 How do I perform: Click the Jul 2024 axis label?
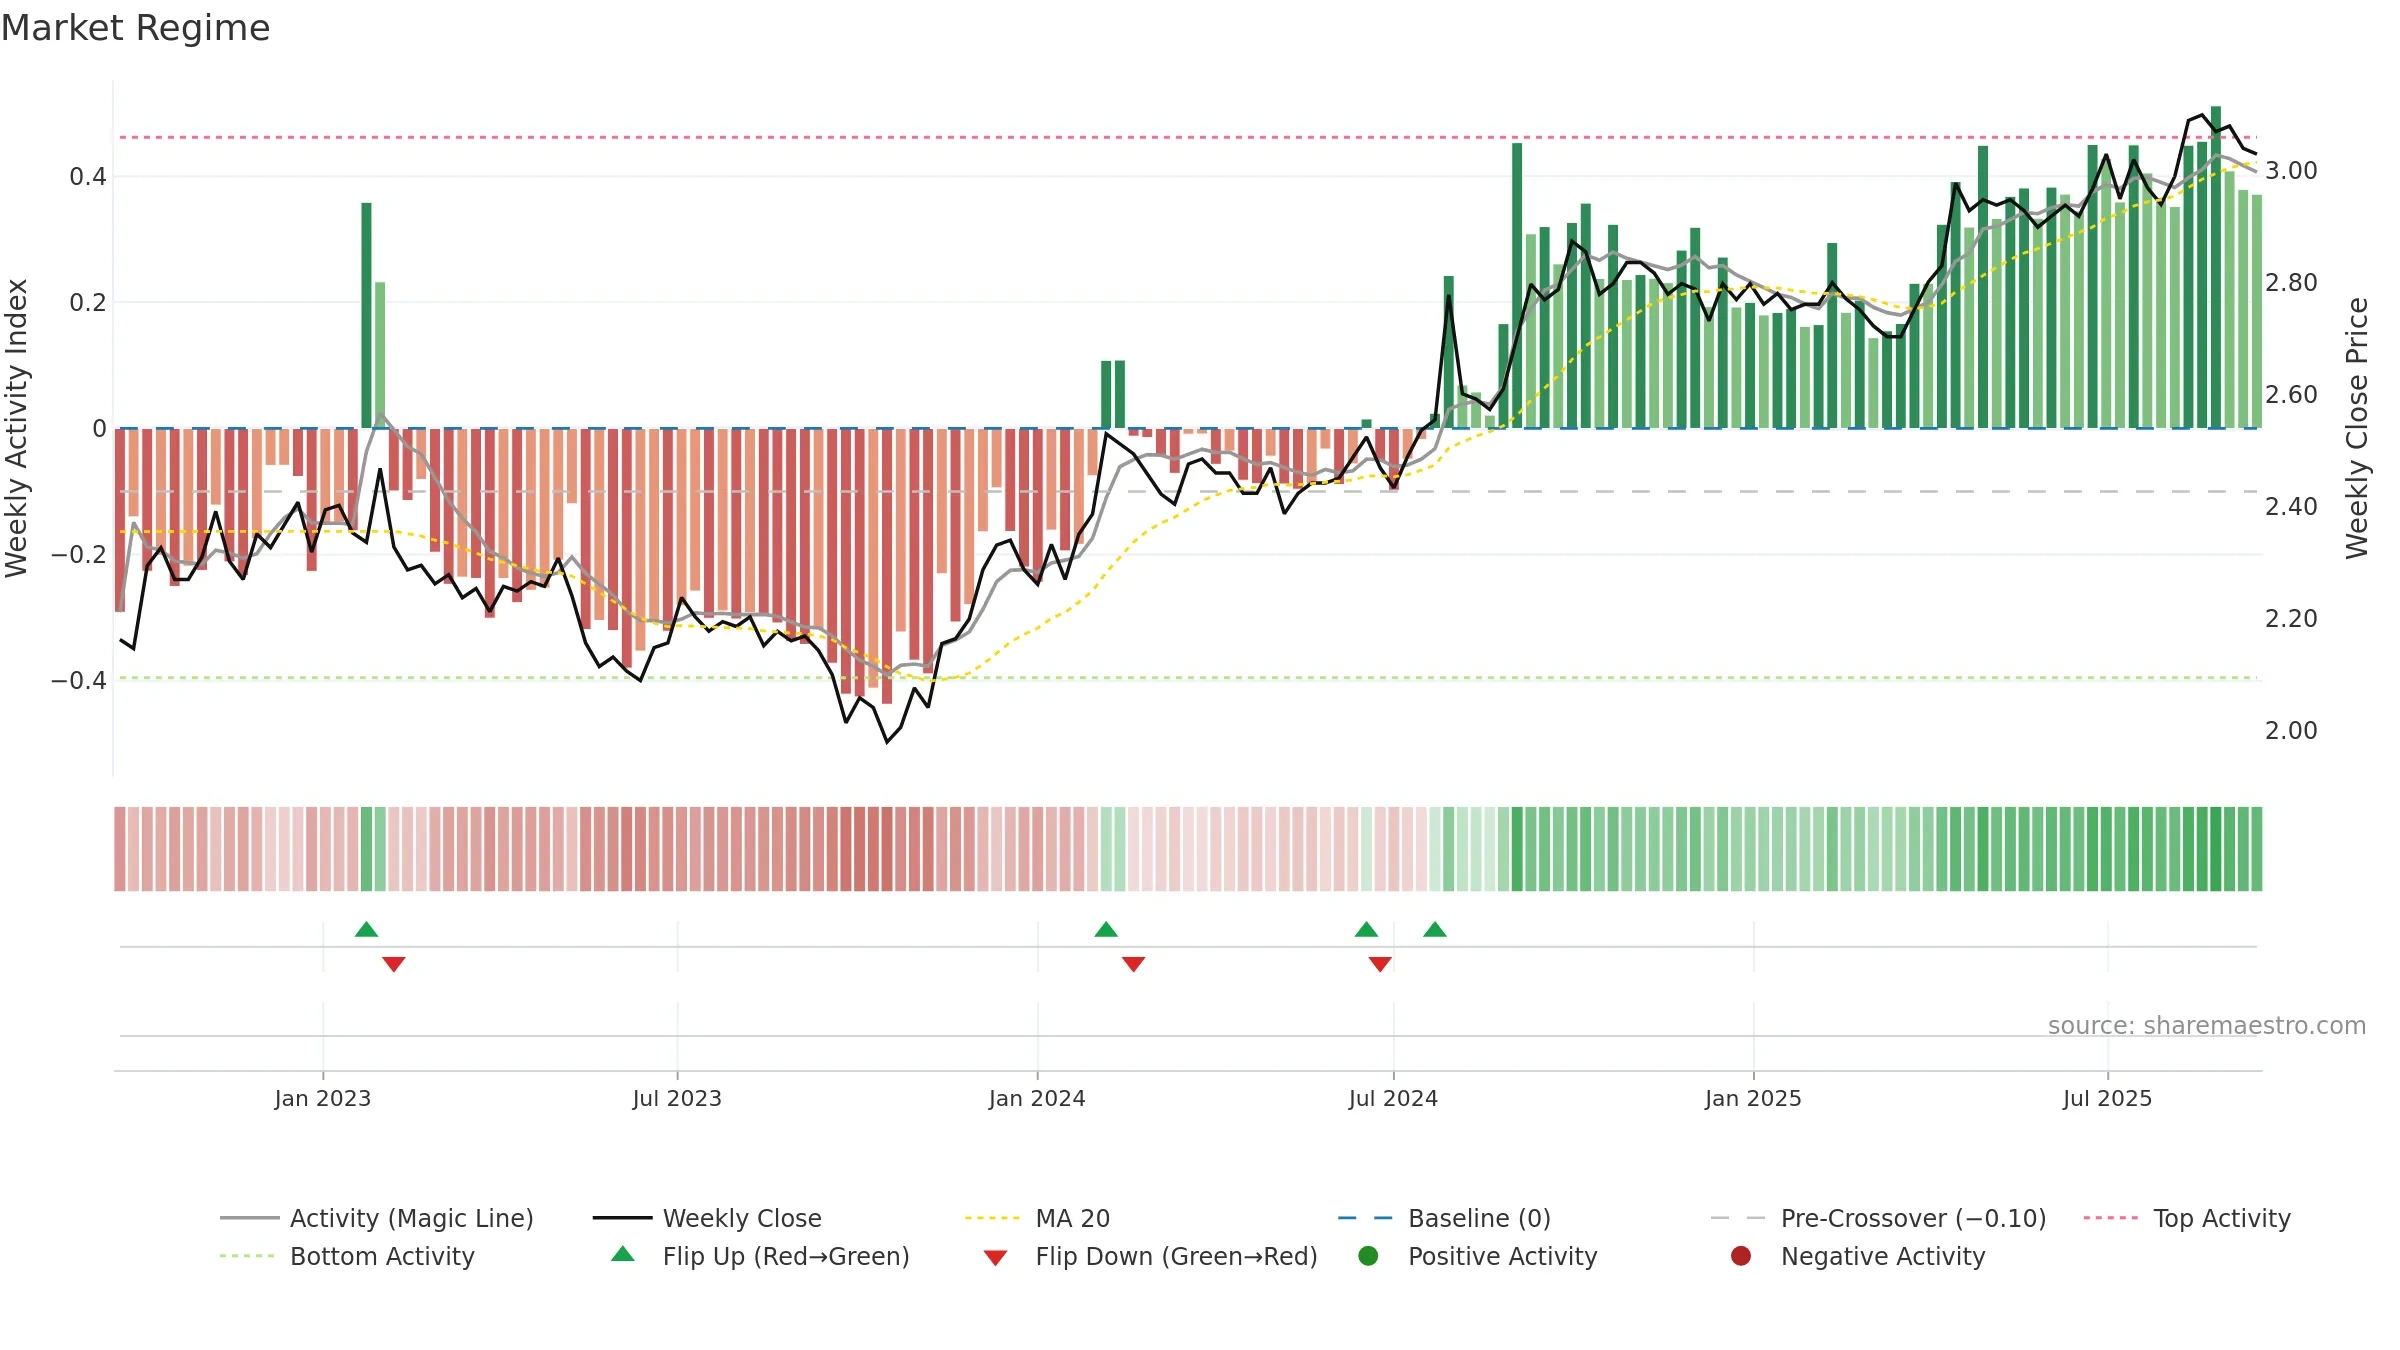(1393, 1098)
